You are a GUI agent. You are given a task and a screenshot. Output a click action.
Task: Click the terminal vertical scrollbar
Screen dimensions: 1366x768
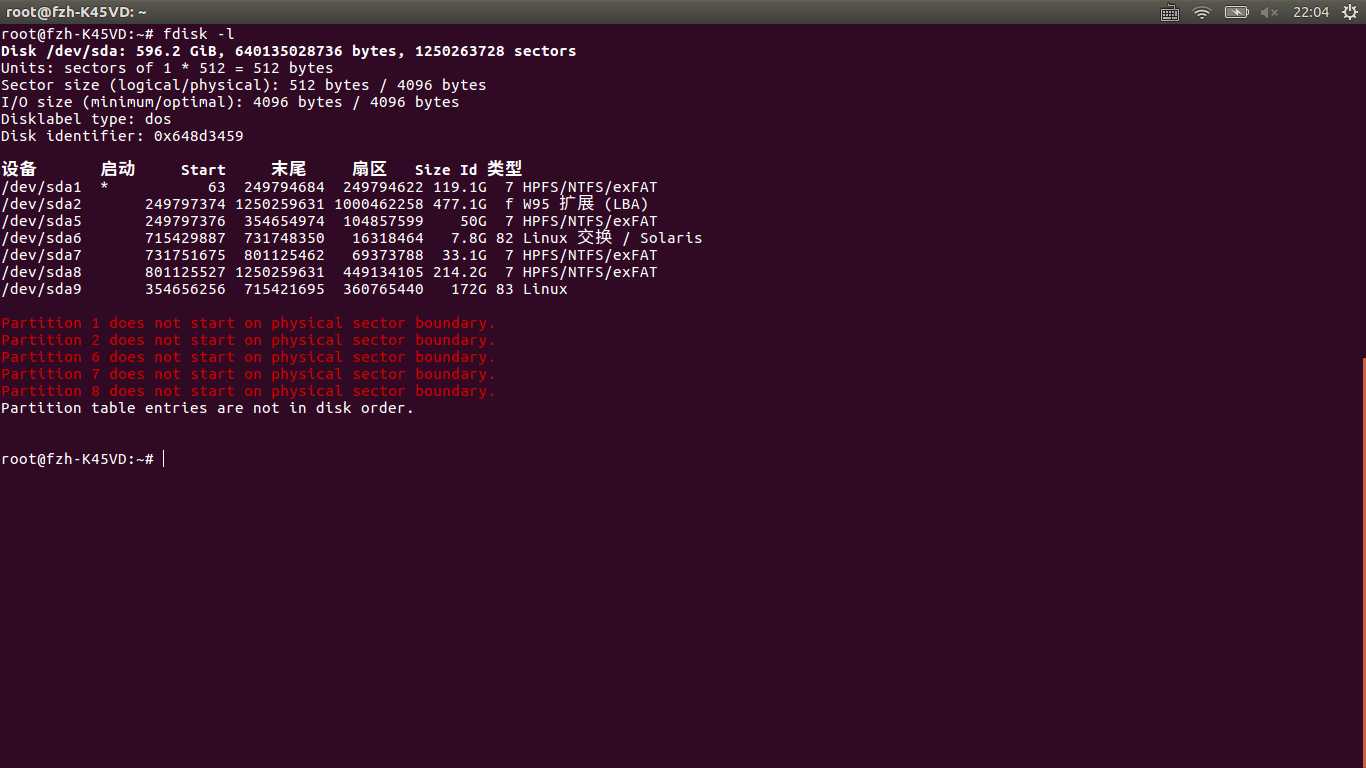click(1363, 563)
